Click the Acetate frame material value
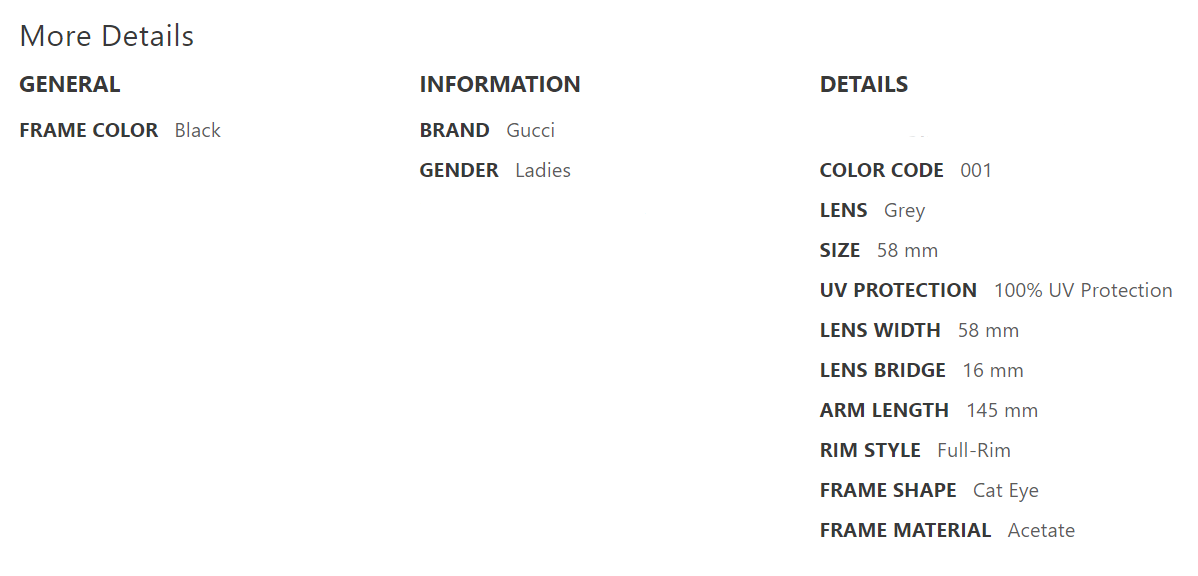1198x576 pixels. (x=1041, y=530)
